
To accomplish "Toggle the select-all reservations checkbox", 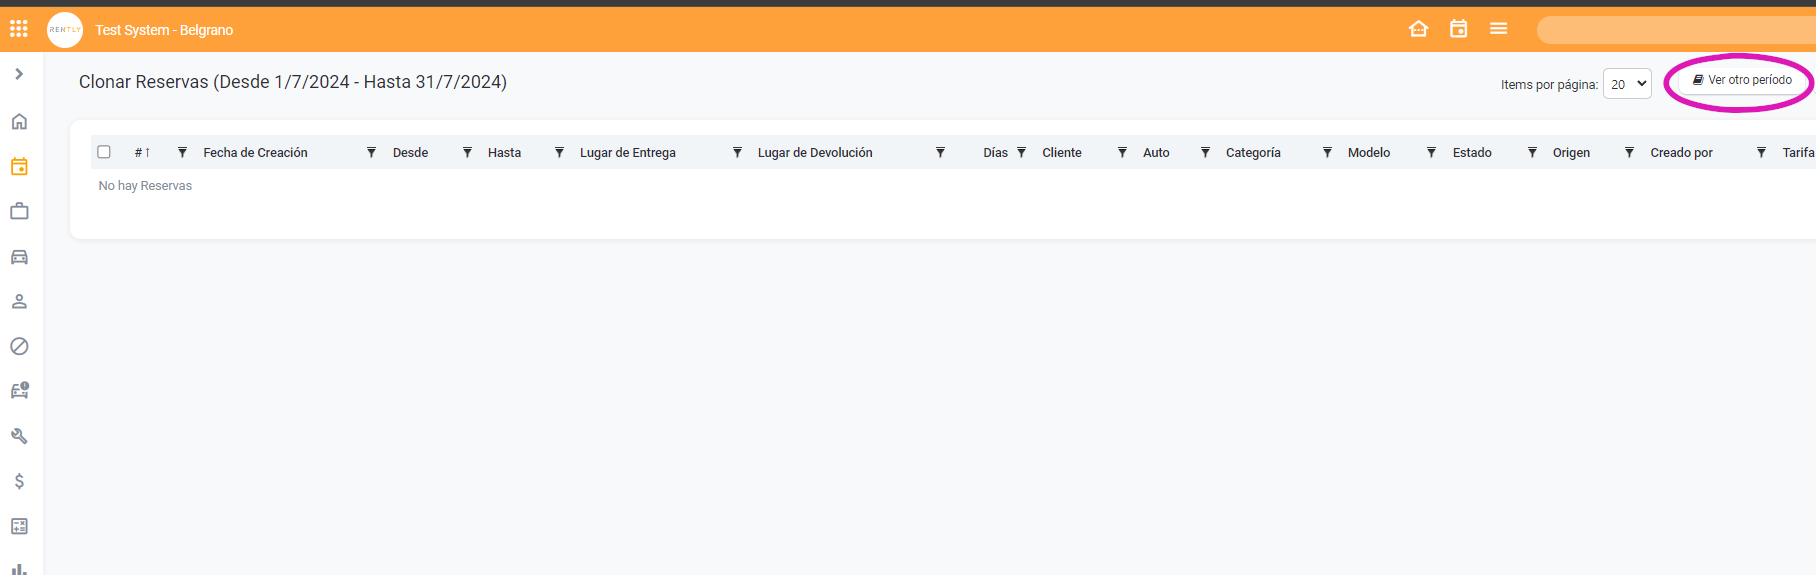I will coord(104,152).
